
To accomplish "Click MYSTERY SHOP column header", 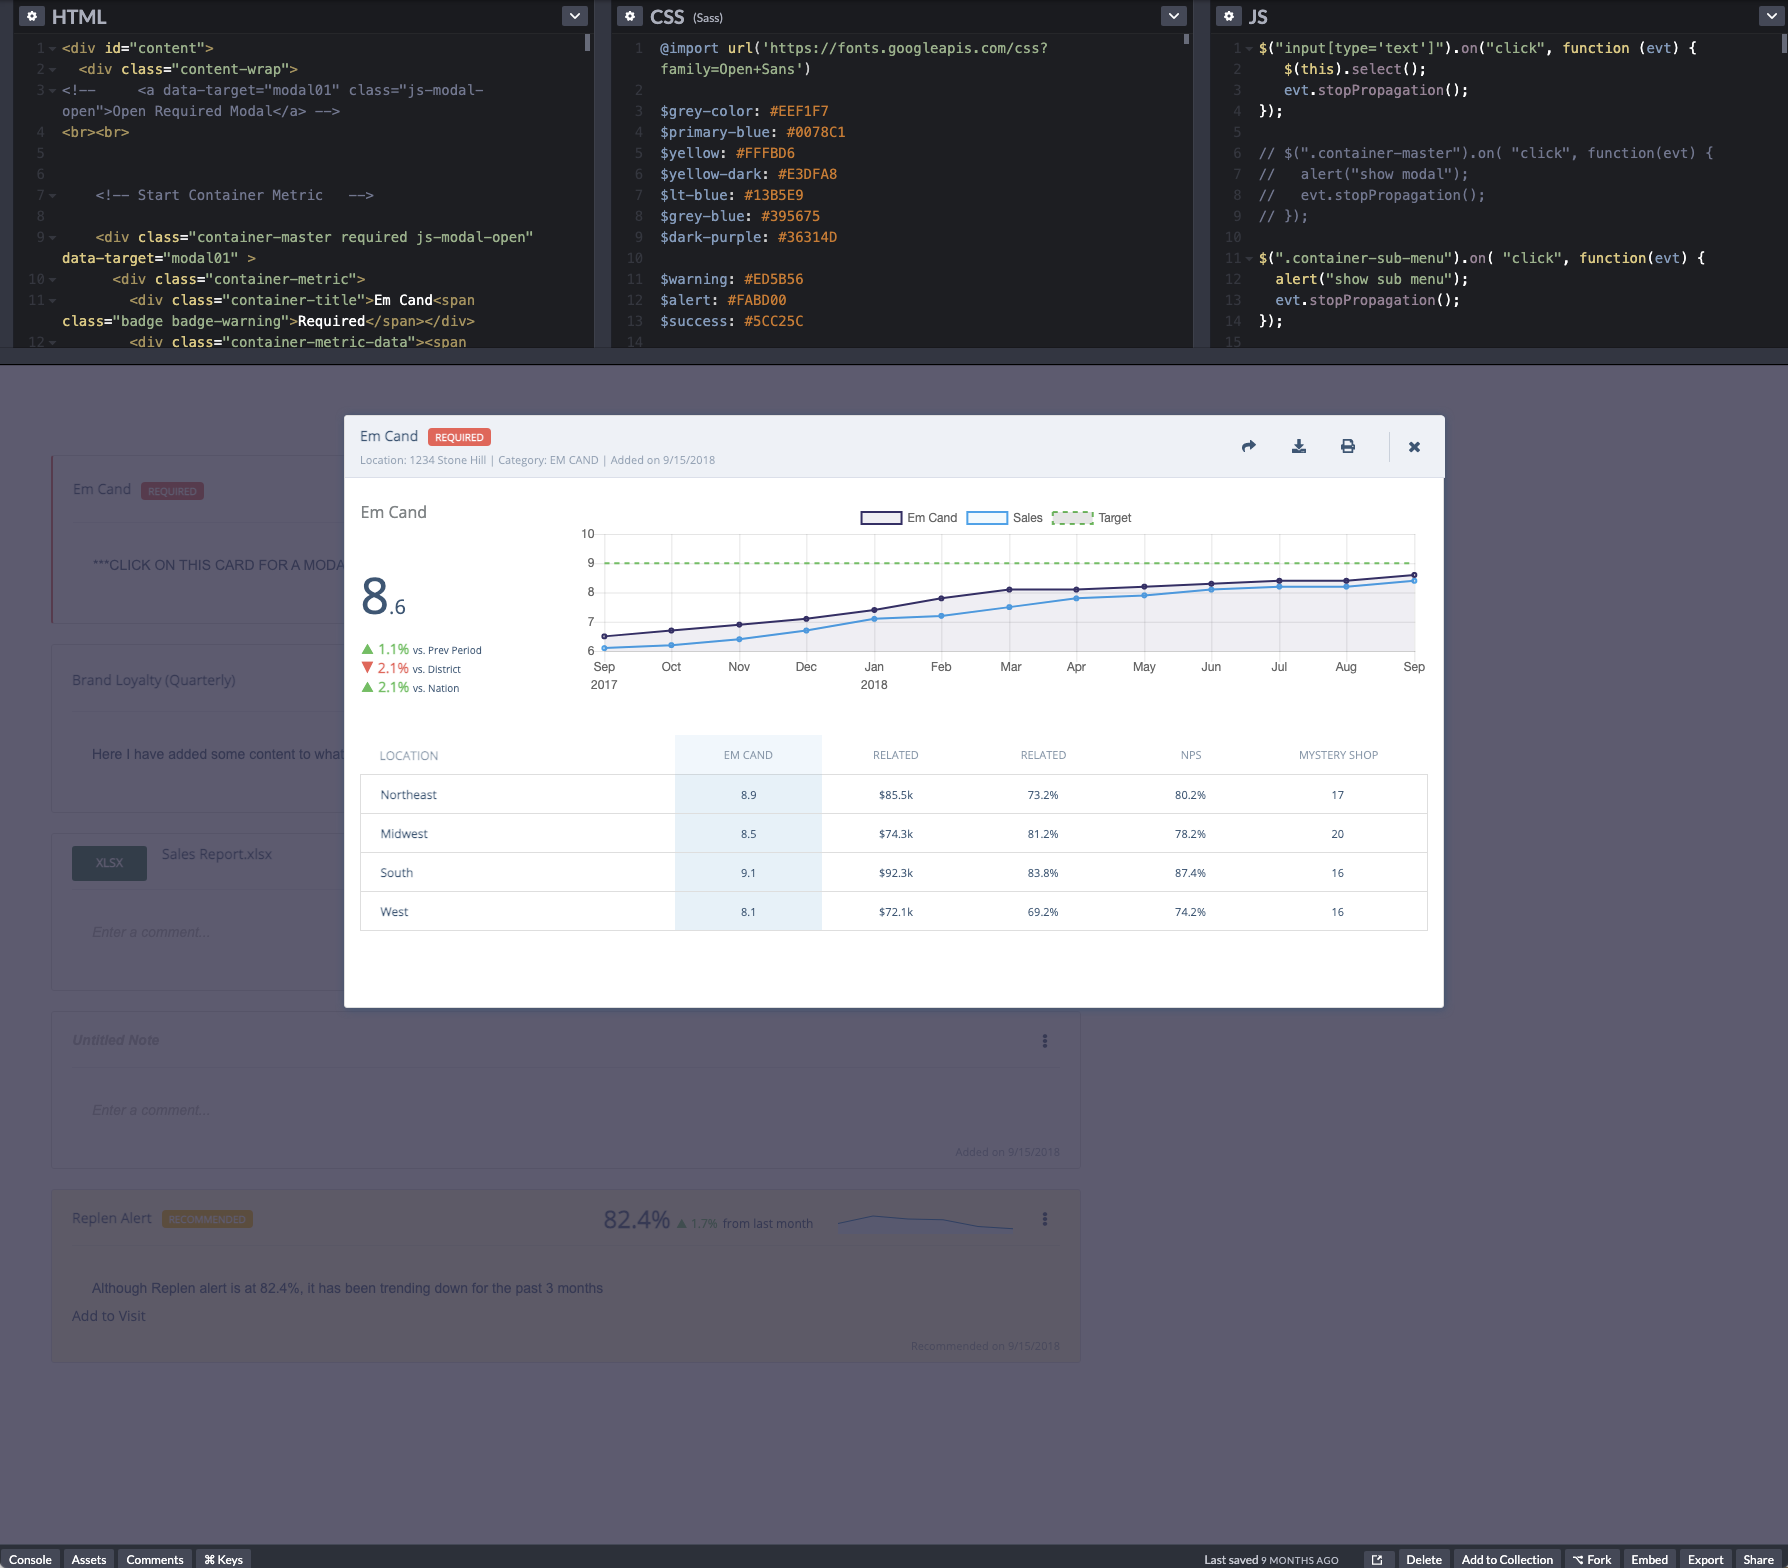I will (x=1338, y=755).
